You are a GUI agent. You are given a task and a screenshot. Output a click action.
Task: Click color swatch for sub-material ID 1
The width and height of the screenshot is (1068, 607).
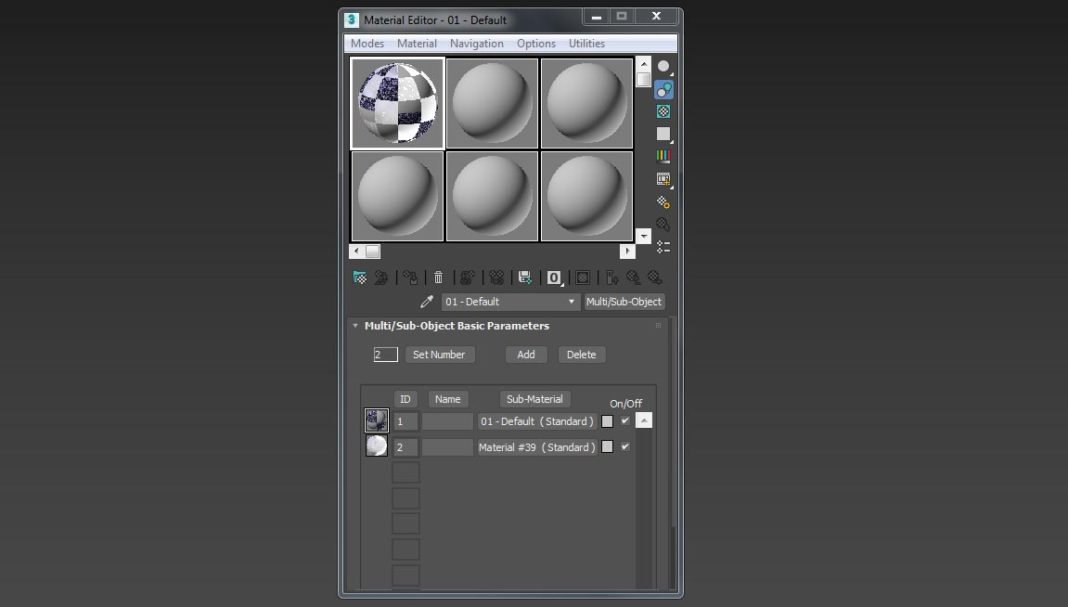(x=607, y=422)
